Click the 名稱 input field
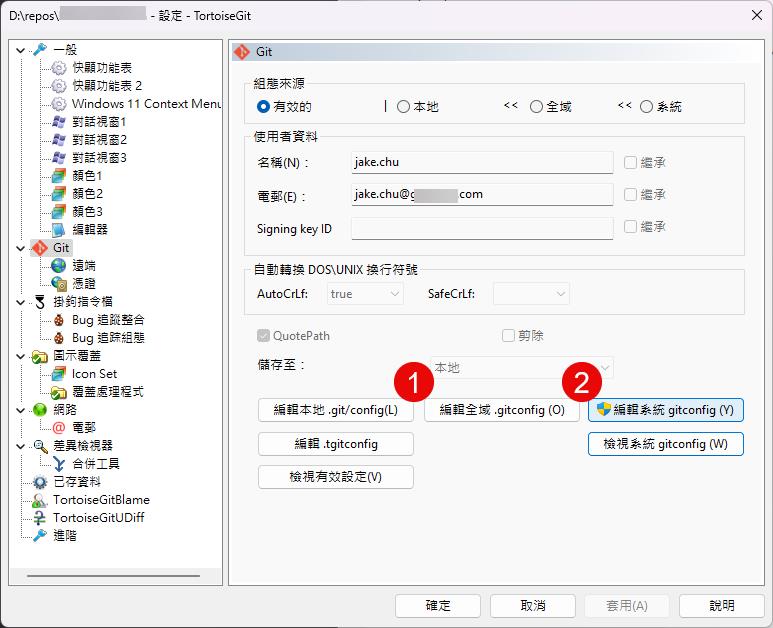 click(482, 162)
